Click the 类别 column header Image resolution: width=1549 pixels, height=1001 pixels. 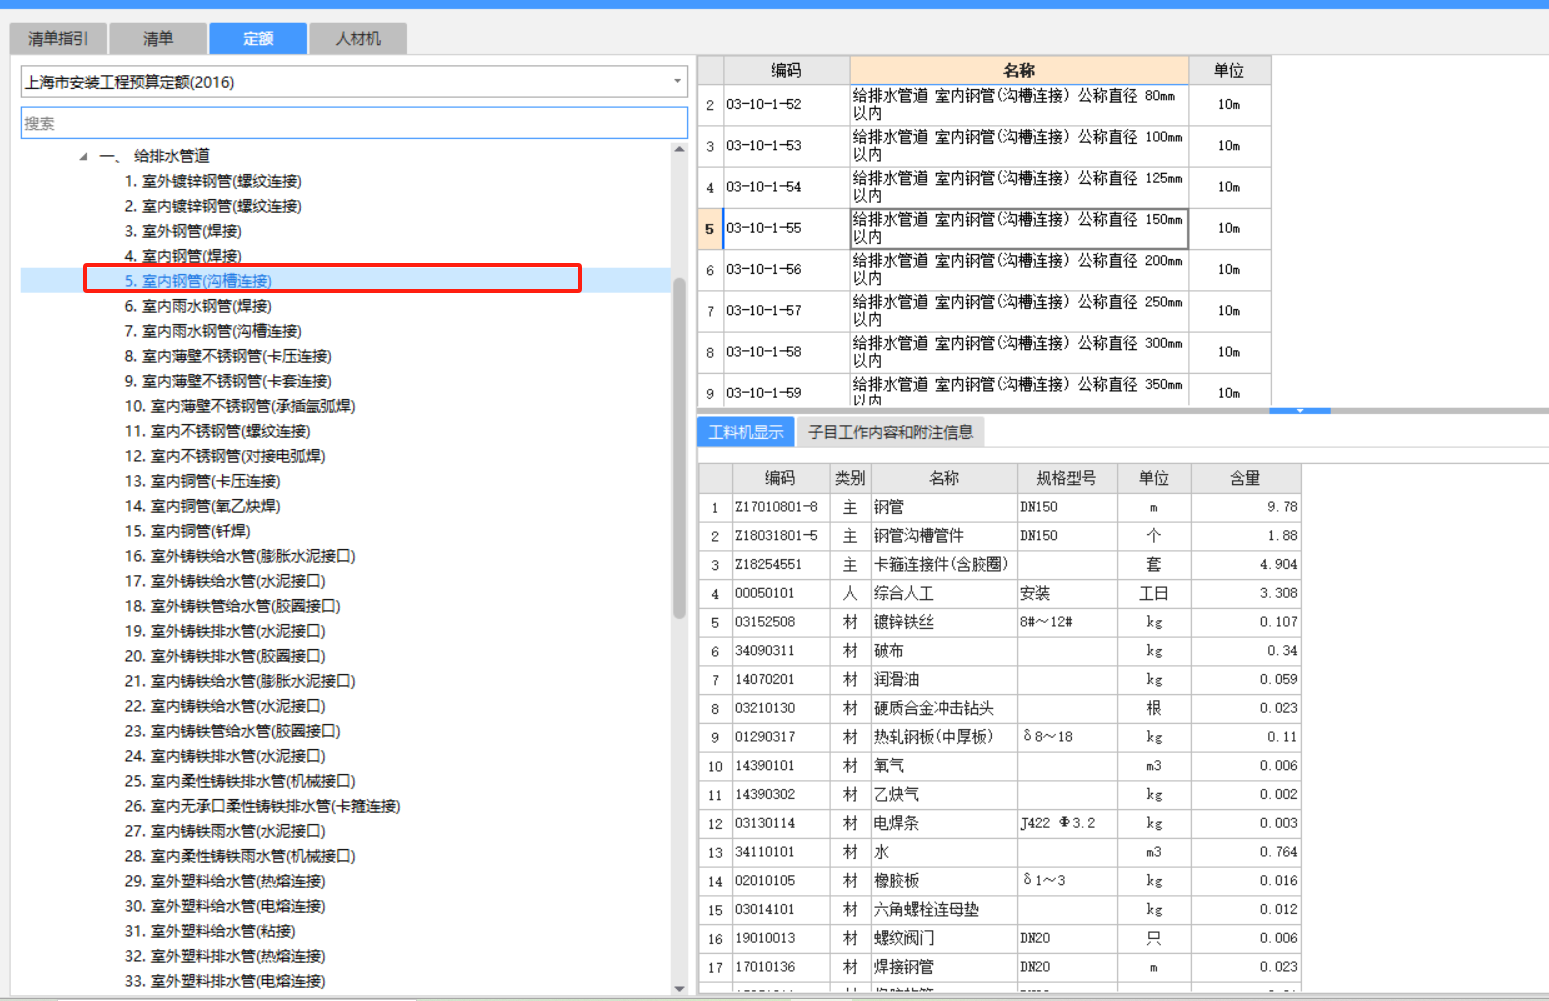coord(850,478)
